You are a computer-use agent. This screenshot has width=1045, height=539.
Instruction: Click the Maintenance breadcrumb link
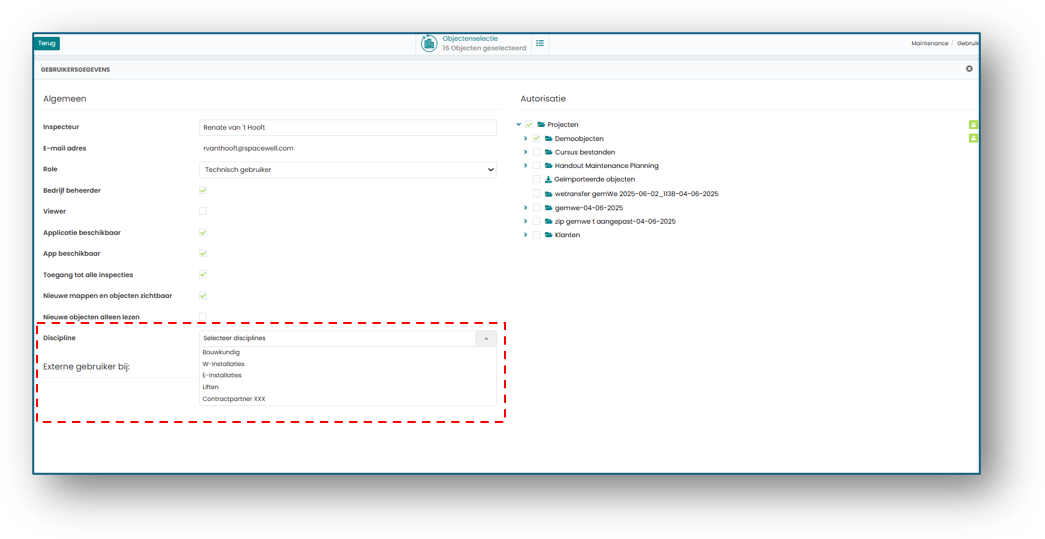point(930,43)
